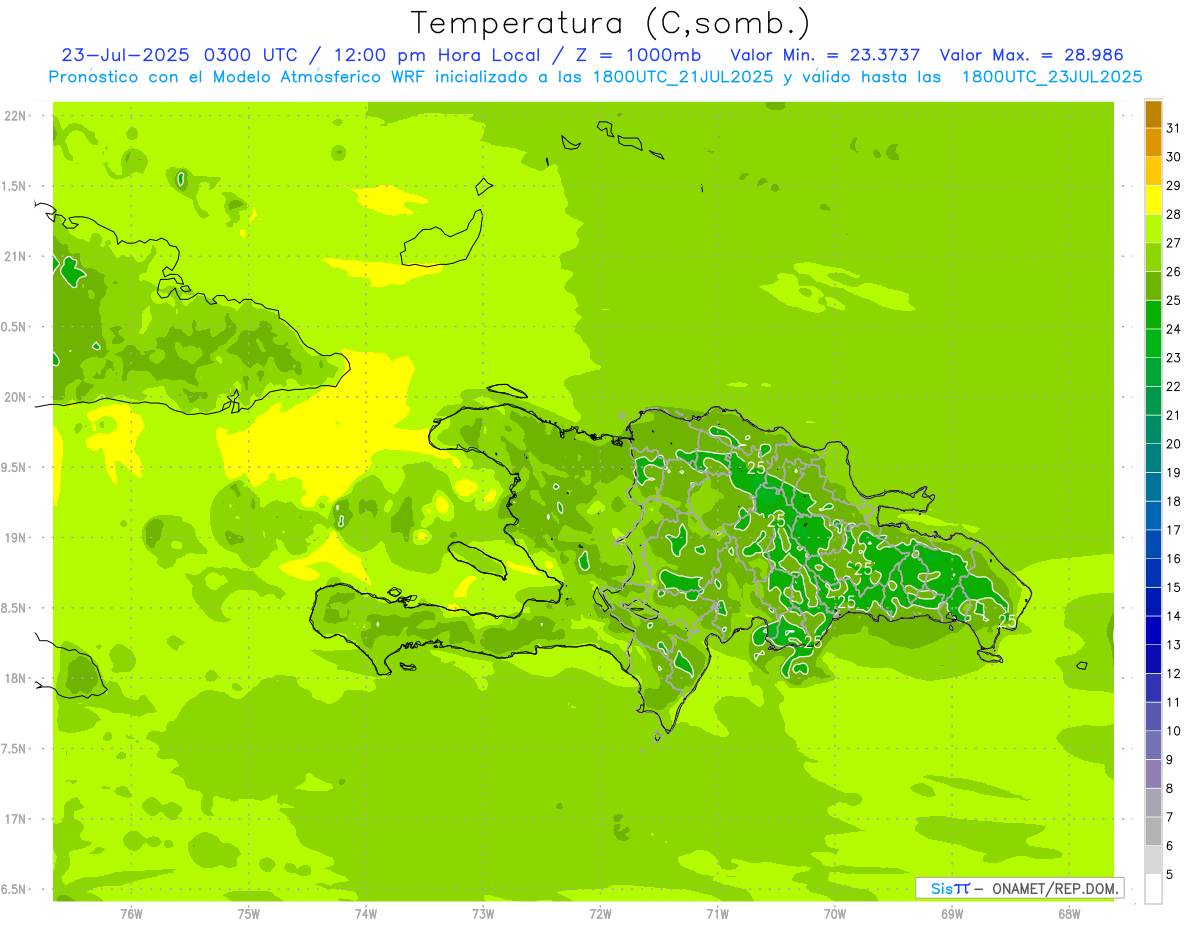Click the '1800UTC_23JUL2025' valid-until time text

[1051, 77]
